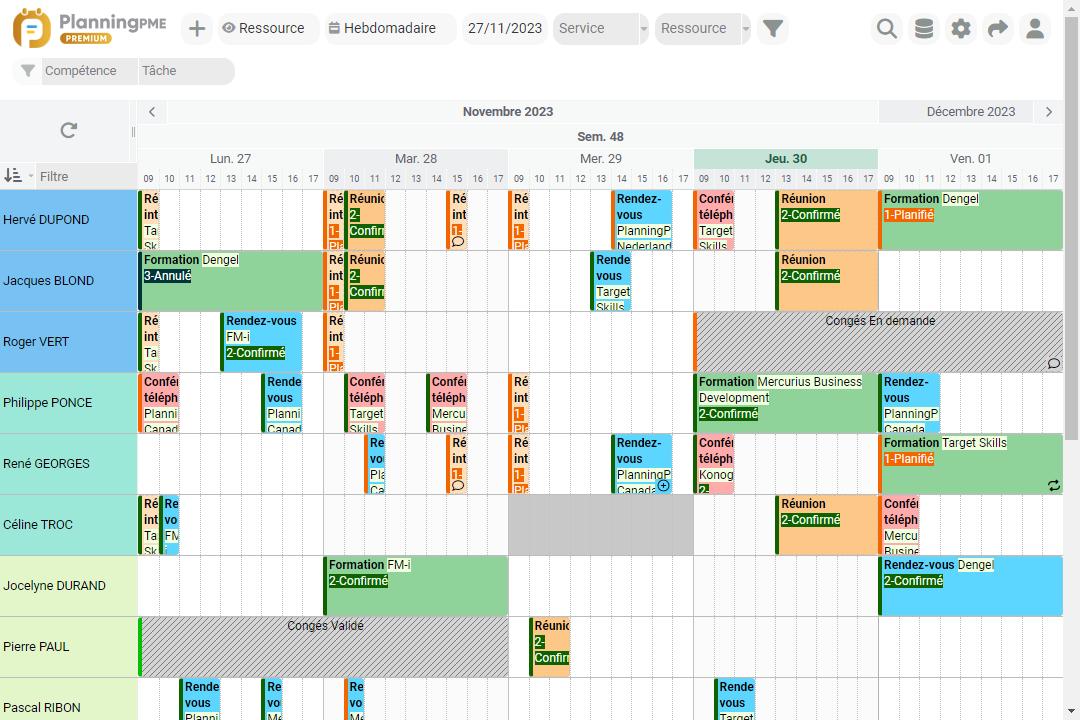Click recurrence icon on Formation Target Skills
Viewport: 1080px width, 720px height.
click(1054, 485)
